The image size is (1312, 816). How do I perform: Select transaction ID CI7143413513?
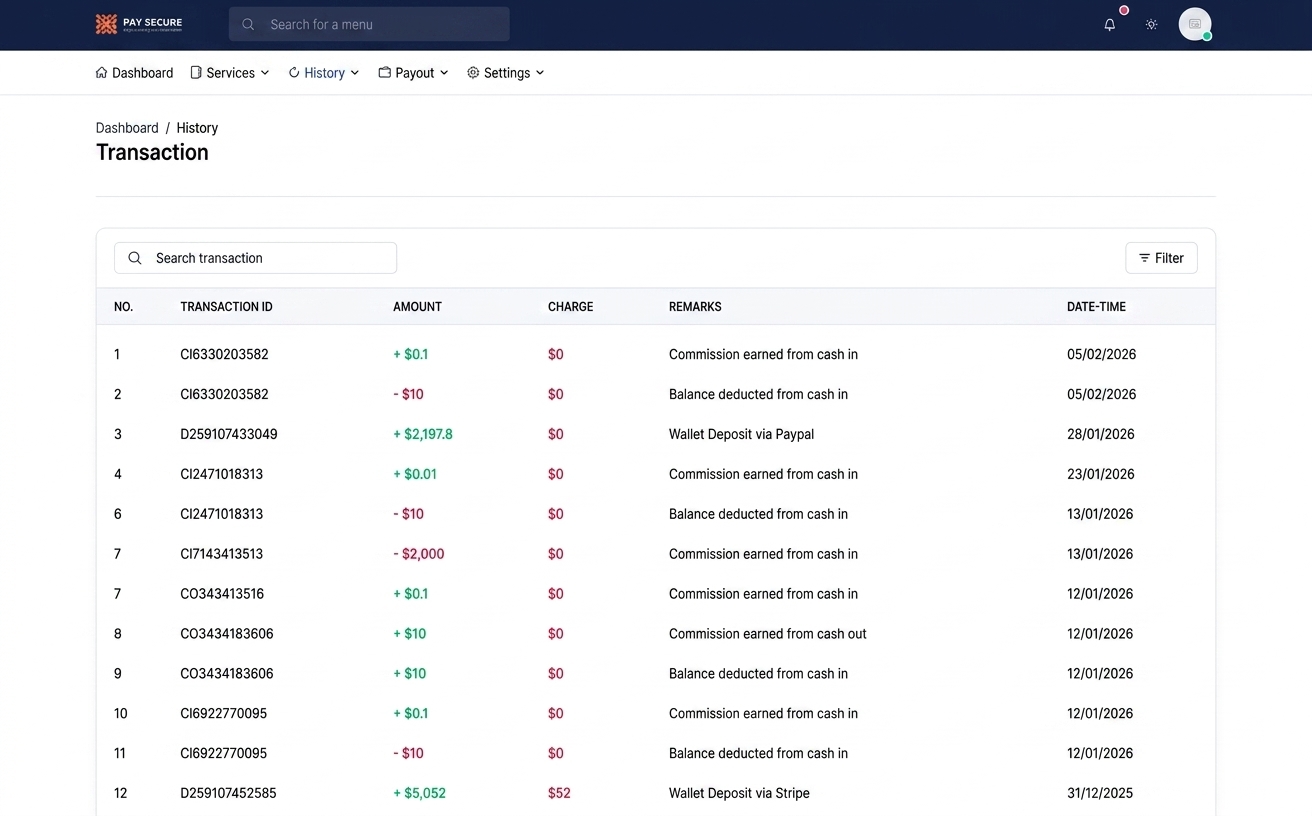click(x=221, y=554)
